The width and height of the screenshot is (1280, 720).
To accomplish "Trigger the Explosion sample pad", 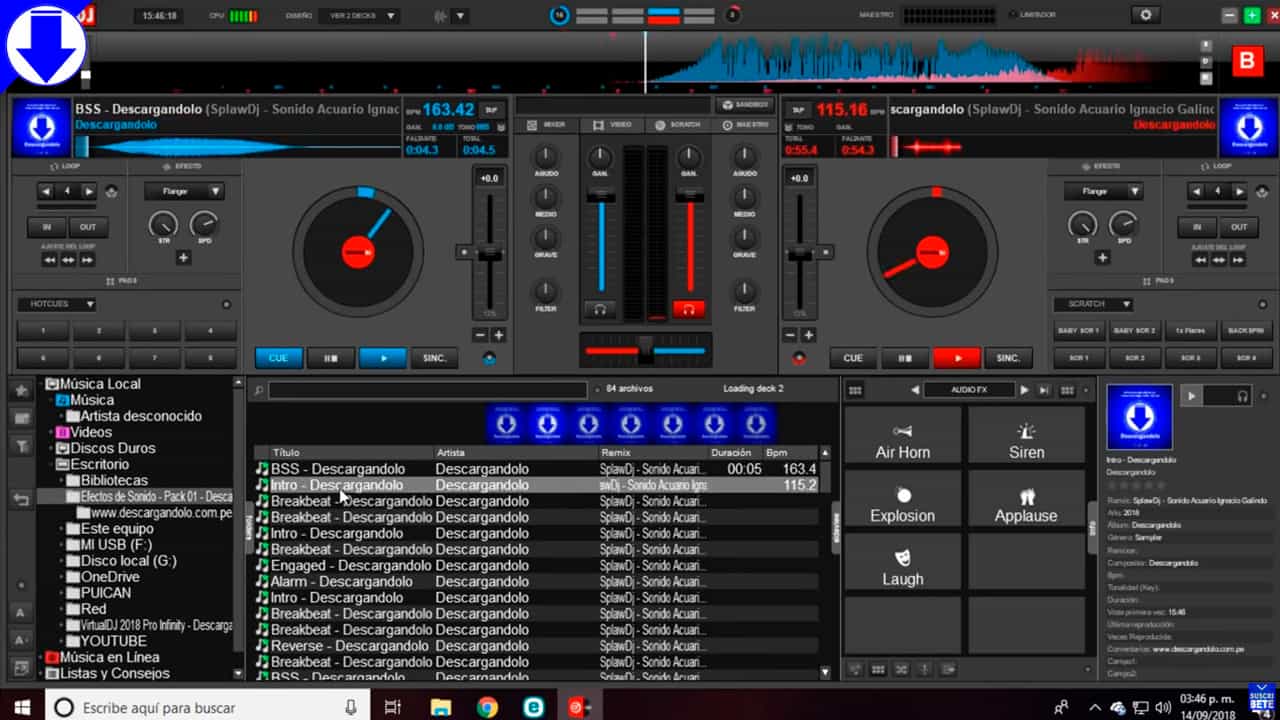I will click(x=903, y=499).
